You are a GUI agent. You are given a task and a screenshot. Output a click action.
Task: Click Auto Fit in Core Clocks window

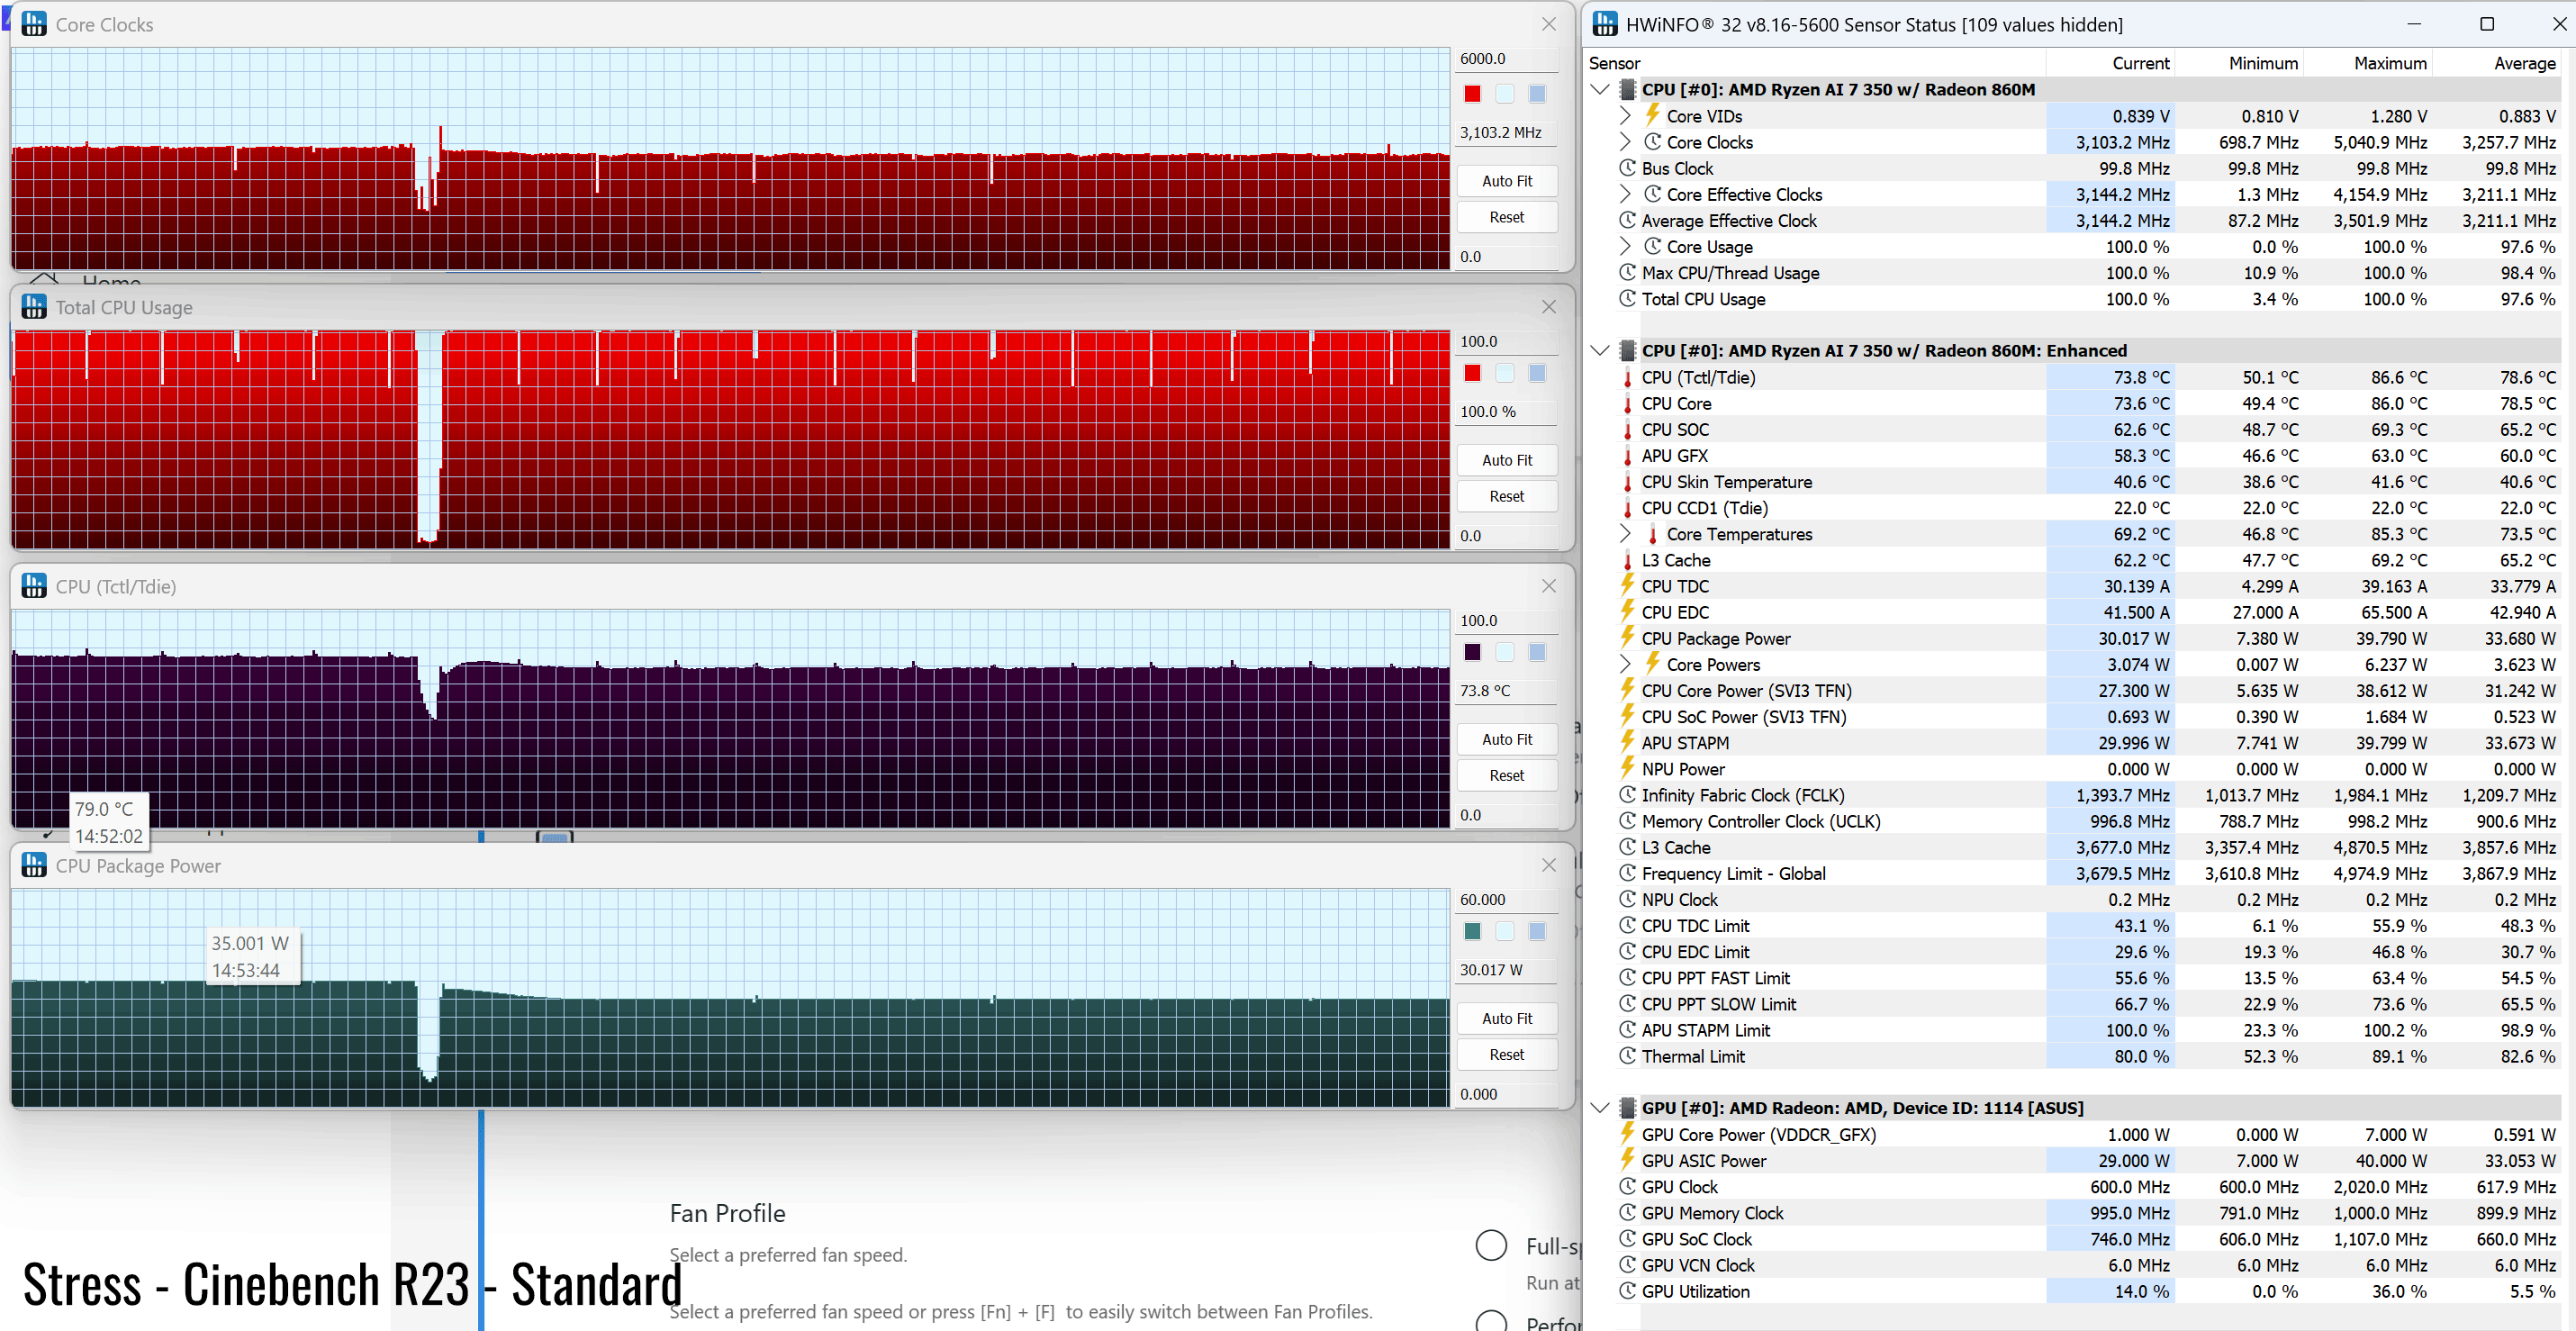[x=1506, y=181]
